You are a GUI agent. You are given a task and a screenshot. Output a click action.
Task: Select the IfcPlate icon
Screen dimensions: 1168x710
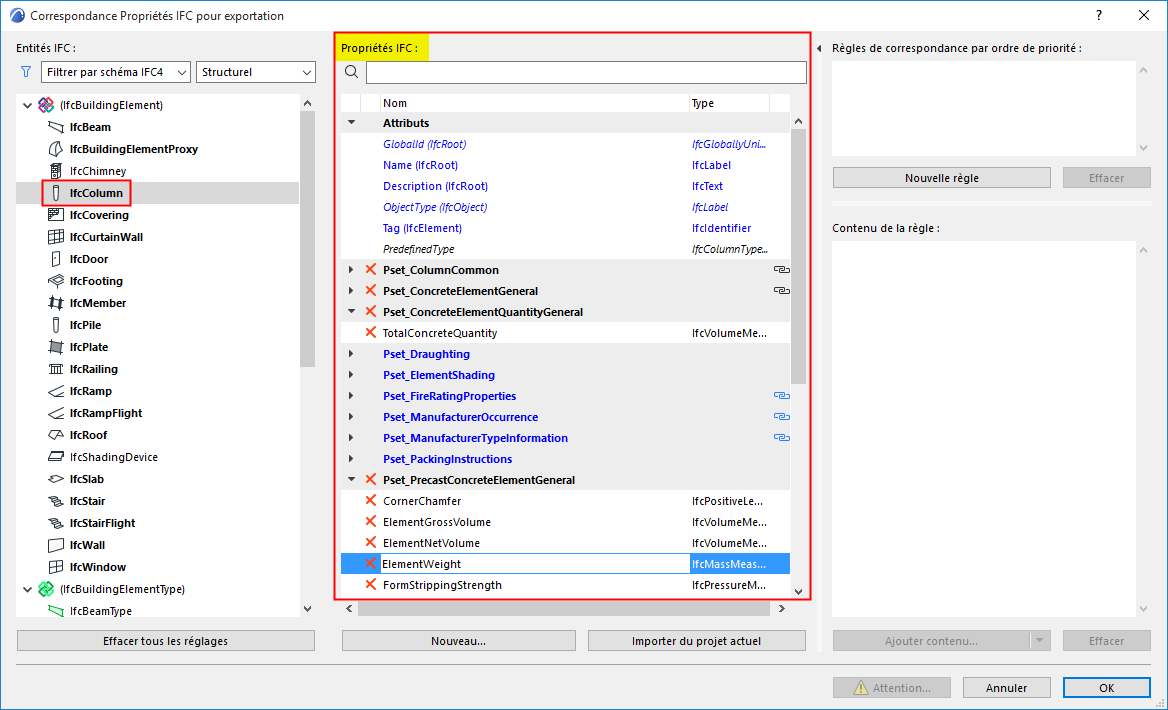point(56,347)
